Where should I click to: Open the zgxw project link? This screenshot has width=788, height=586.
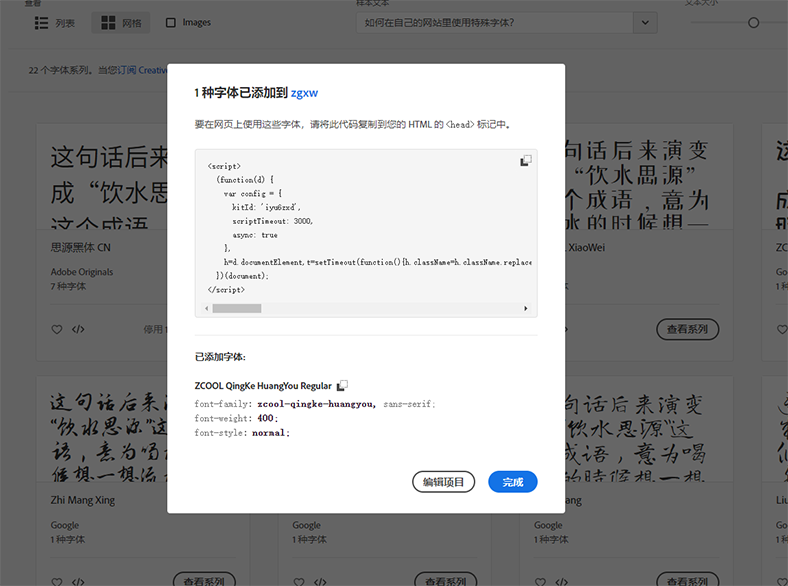(304, 93)
